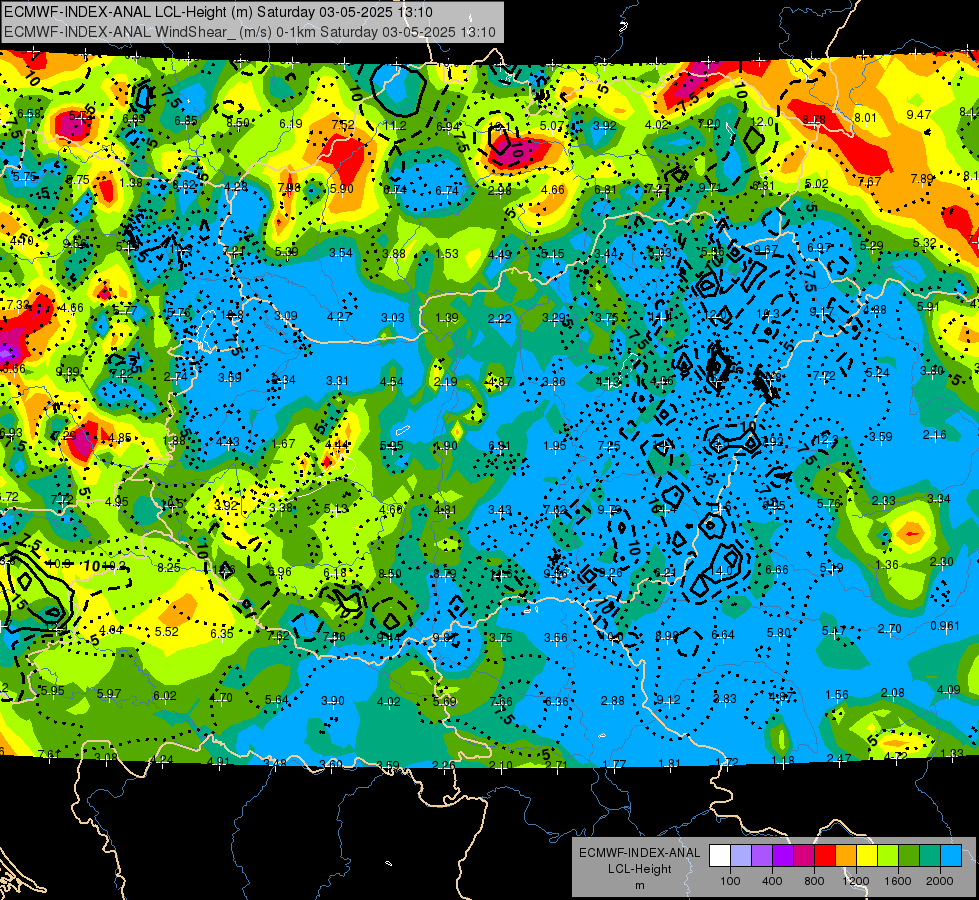Click the wind shear value 2.30
Viewport: 979px width, 900px height.
pos(942,562)
